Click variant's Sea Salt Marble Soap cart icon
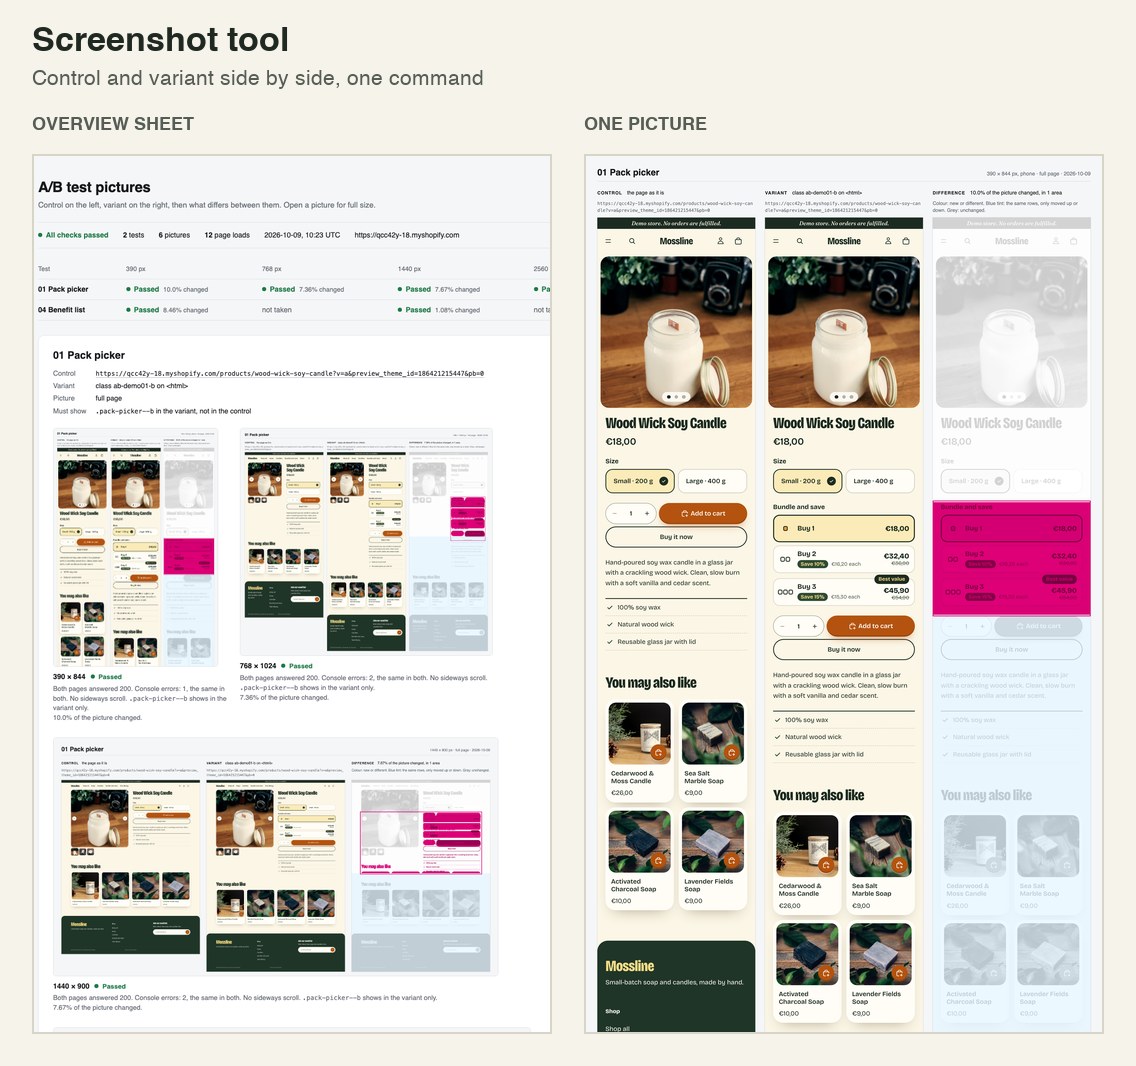This screenshot has height=1066, width=1136. pos(899,865)
